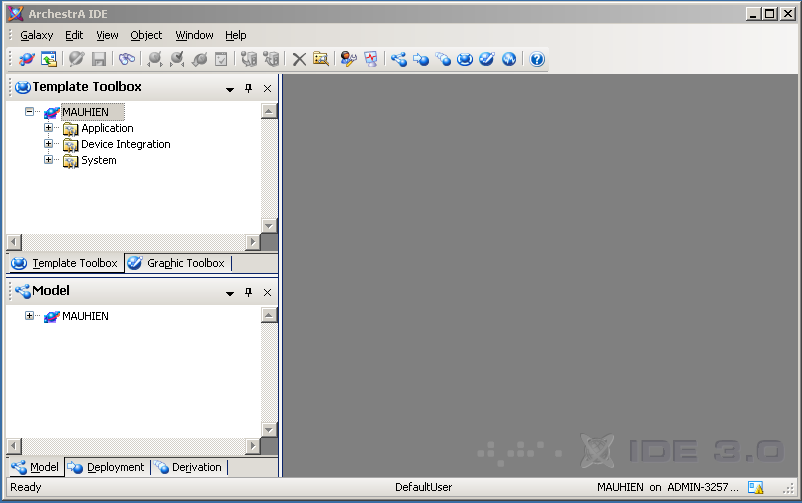Select MAUHIEN galaxy in Model tree
The height and width of the screenshot is (503, 802).
tap(85, 316)
